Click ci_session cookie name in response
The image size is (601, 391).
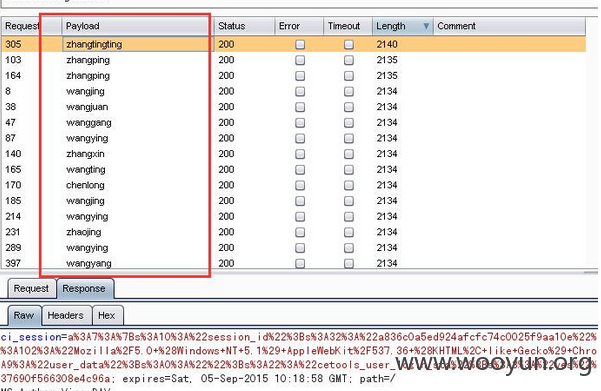point(31,337)
